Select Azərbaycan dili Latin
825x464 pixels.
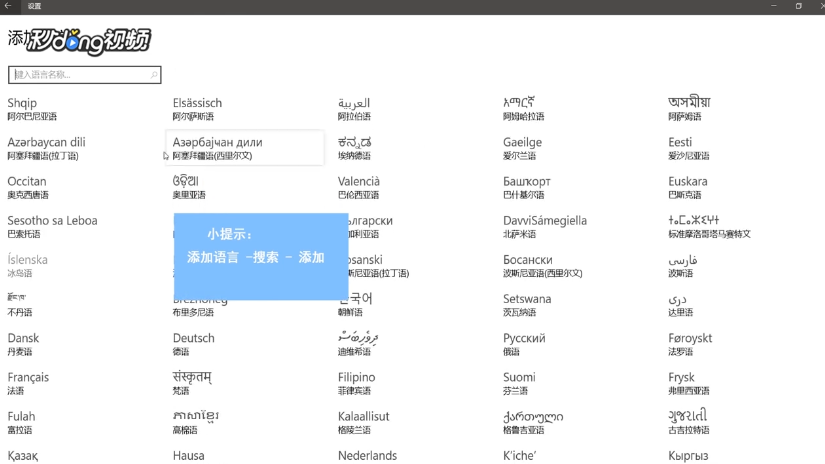click(x=46, y=148)
